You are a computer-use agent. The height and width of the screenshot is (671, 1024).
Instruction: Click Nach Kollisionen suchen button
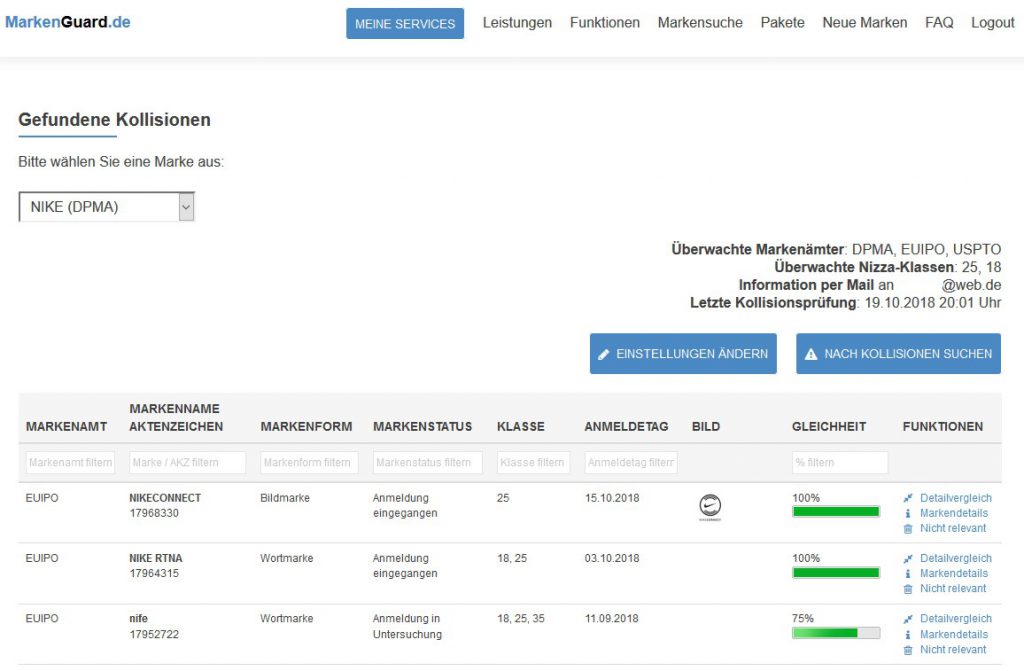898,353
